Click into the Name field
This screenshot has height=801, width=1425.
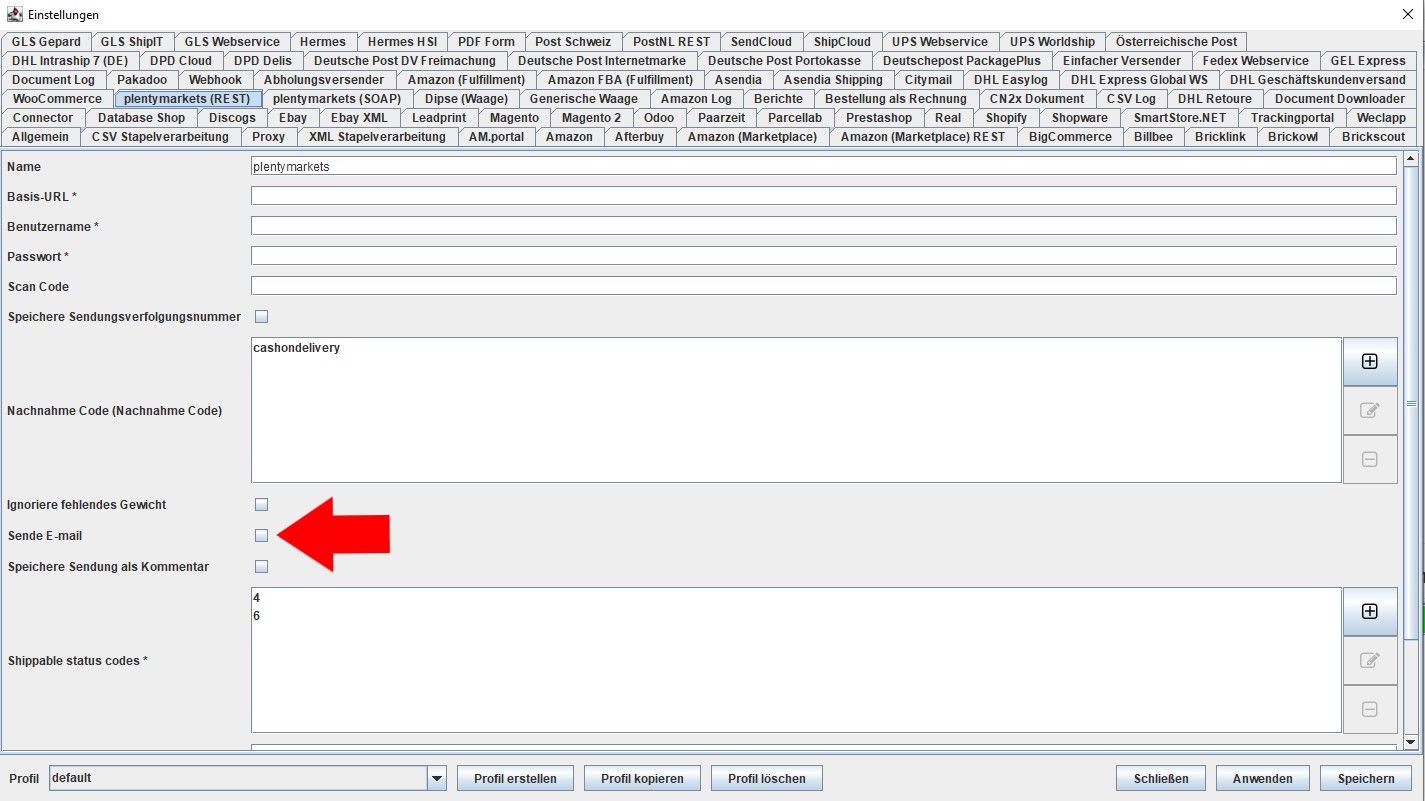824,167
